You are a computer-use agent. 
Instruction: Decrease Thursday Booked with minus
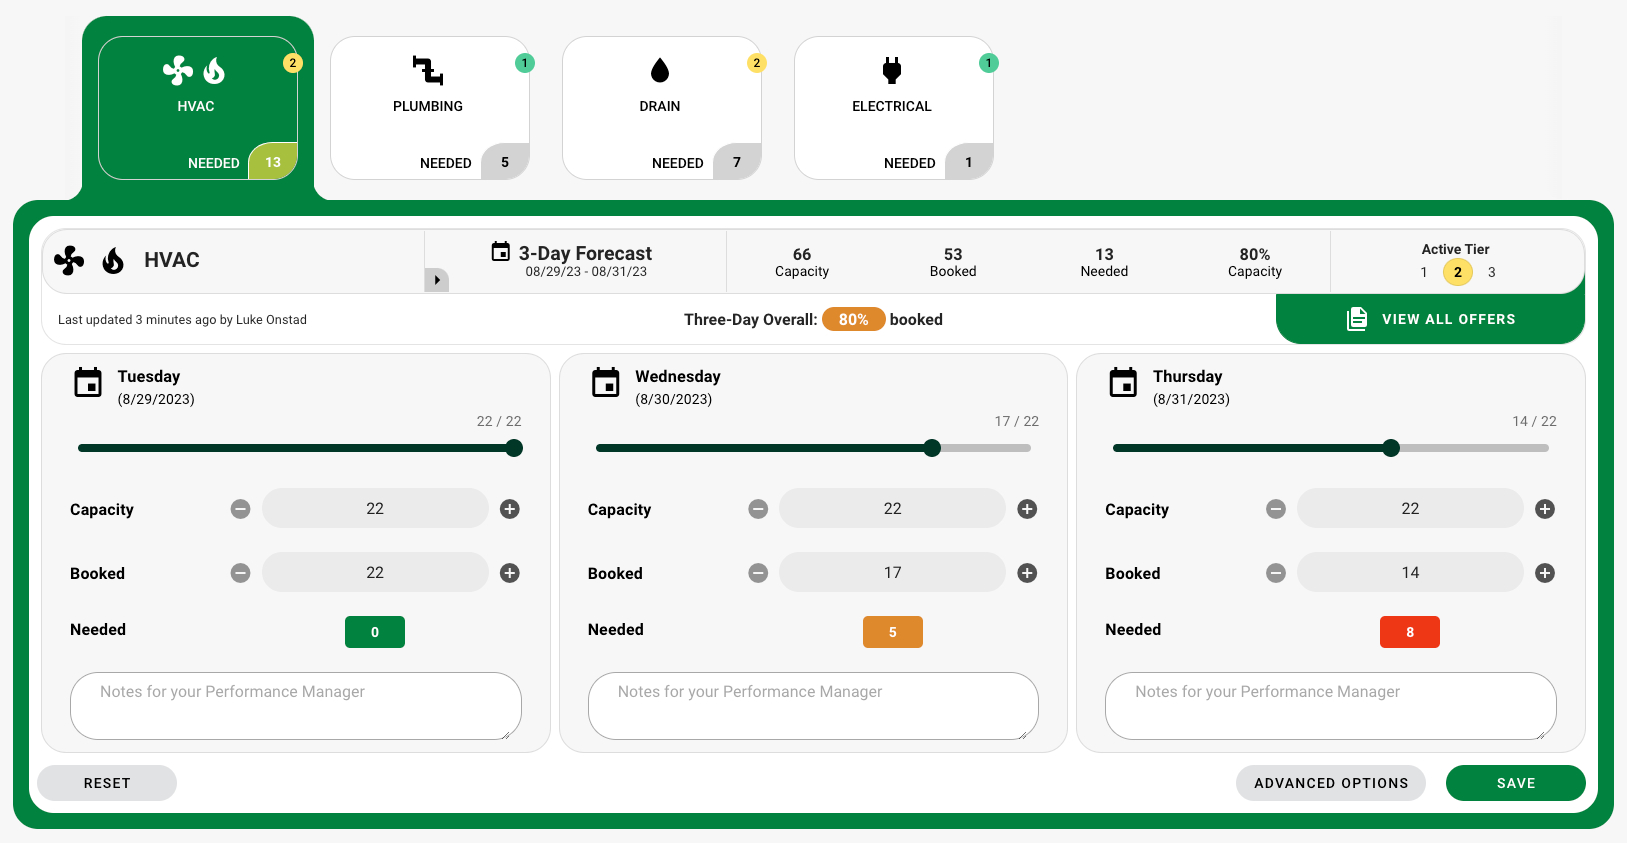(x=1276, y=573)
